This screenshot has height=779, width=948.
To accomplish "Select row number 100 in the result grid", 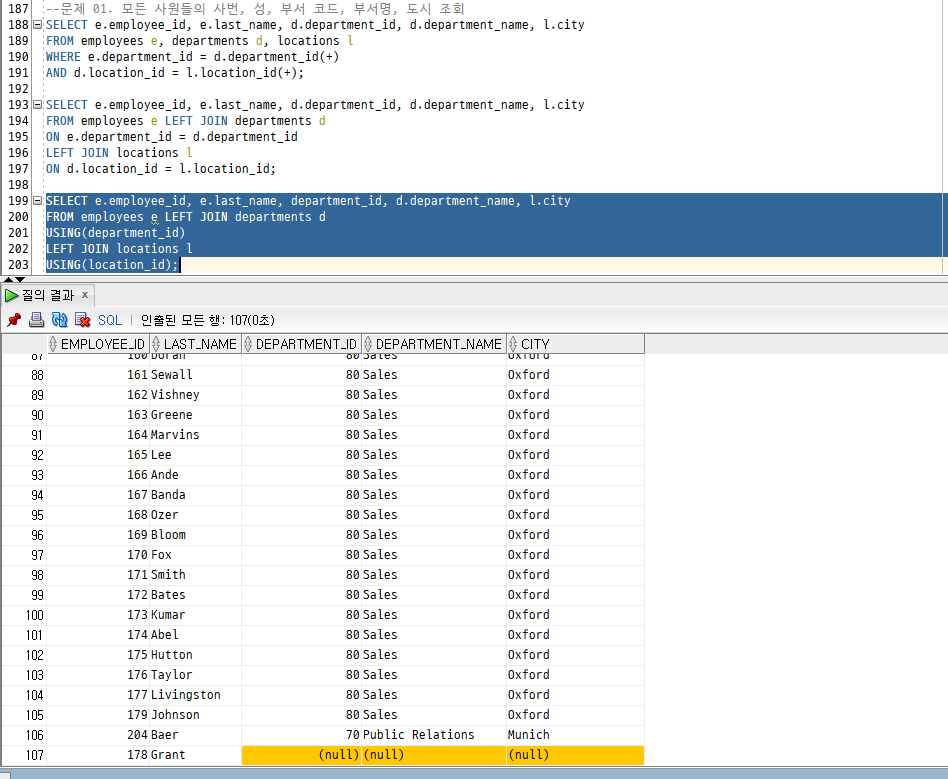I will tap(24, 614).
